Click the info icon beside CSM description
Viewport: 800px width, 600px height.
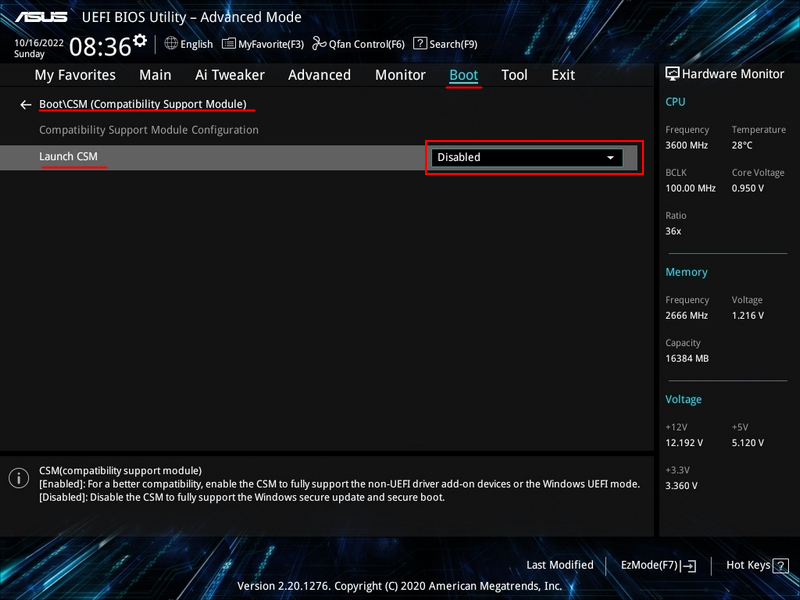point(19,479)
